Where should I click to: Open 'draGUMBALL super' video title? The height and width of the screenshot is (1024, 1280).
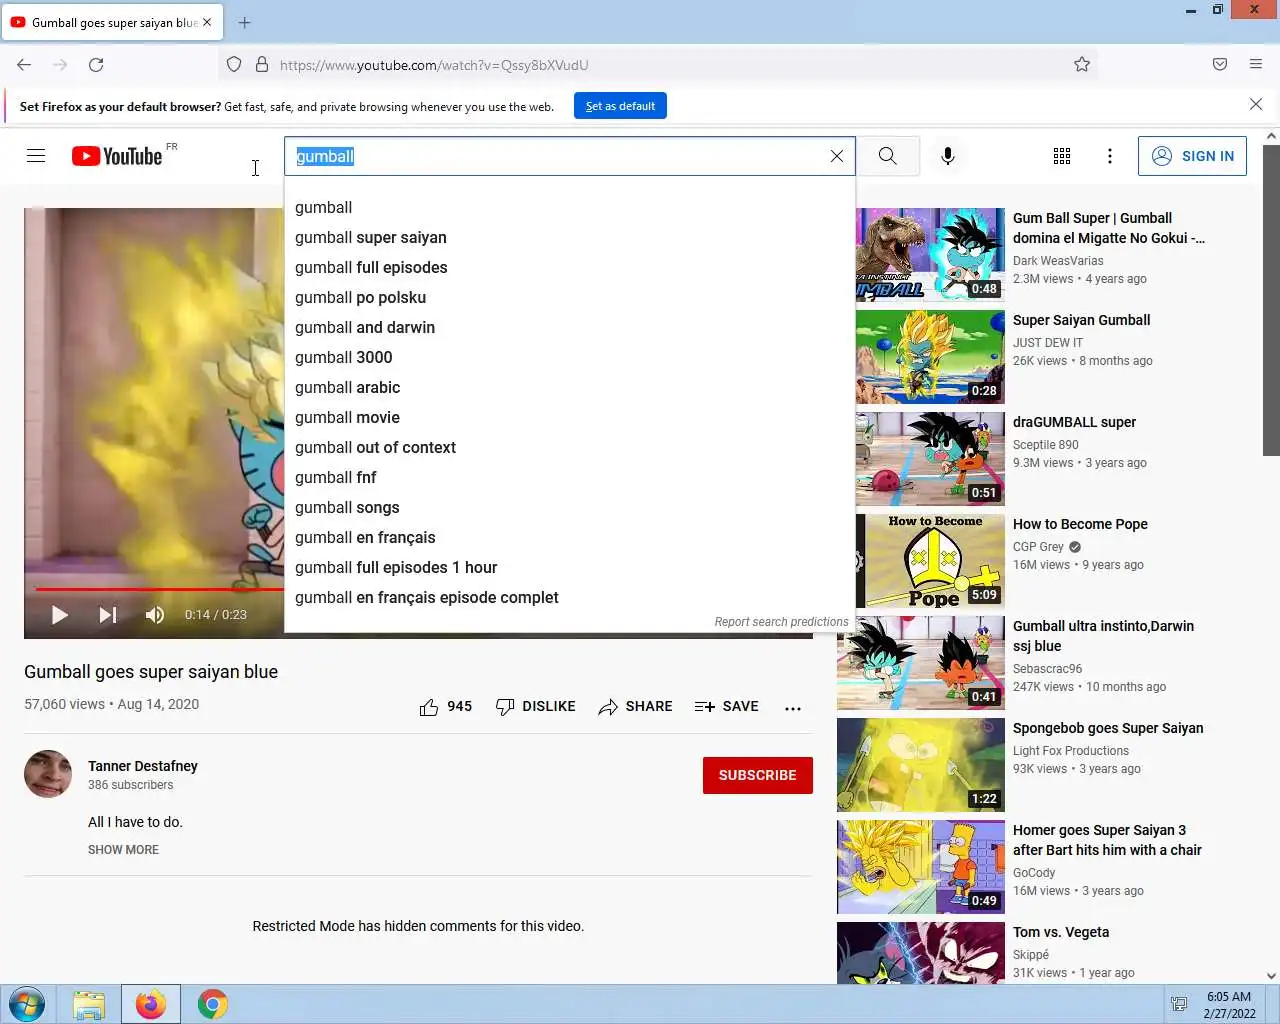1074,422
